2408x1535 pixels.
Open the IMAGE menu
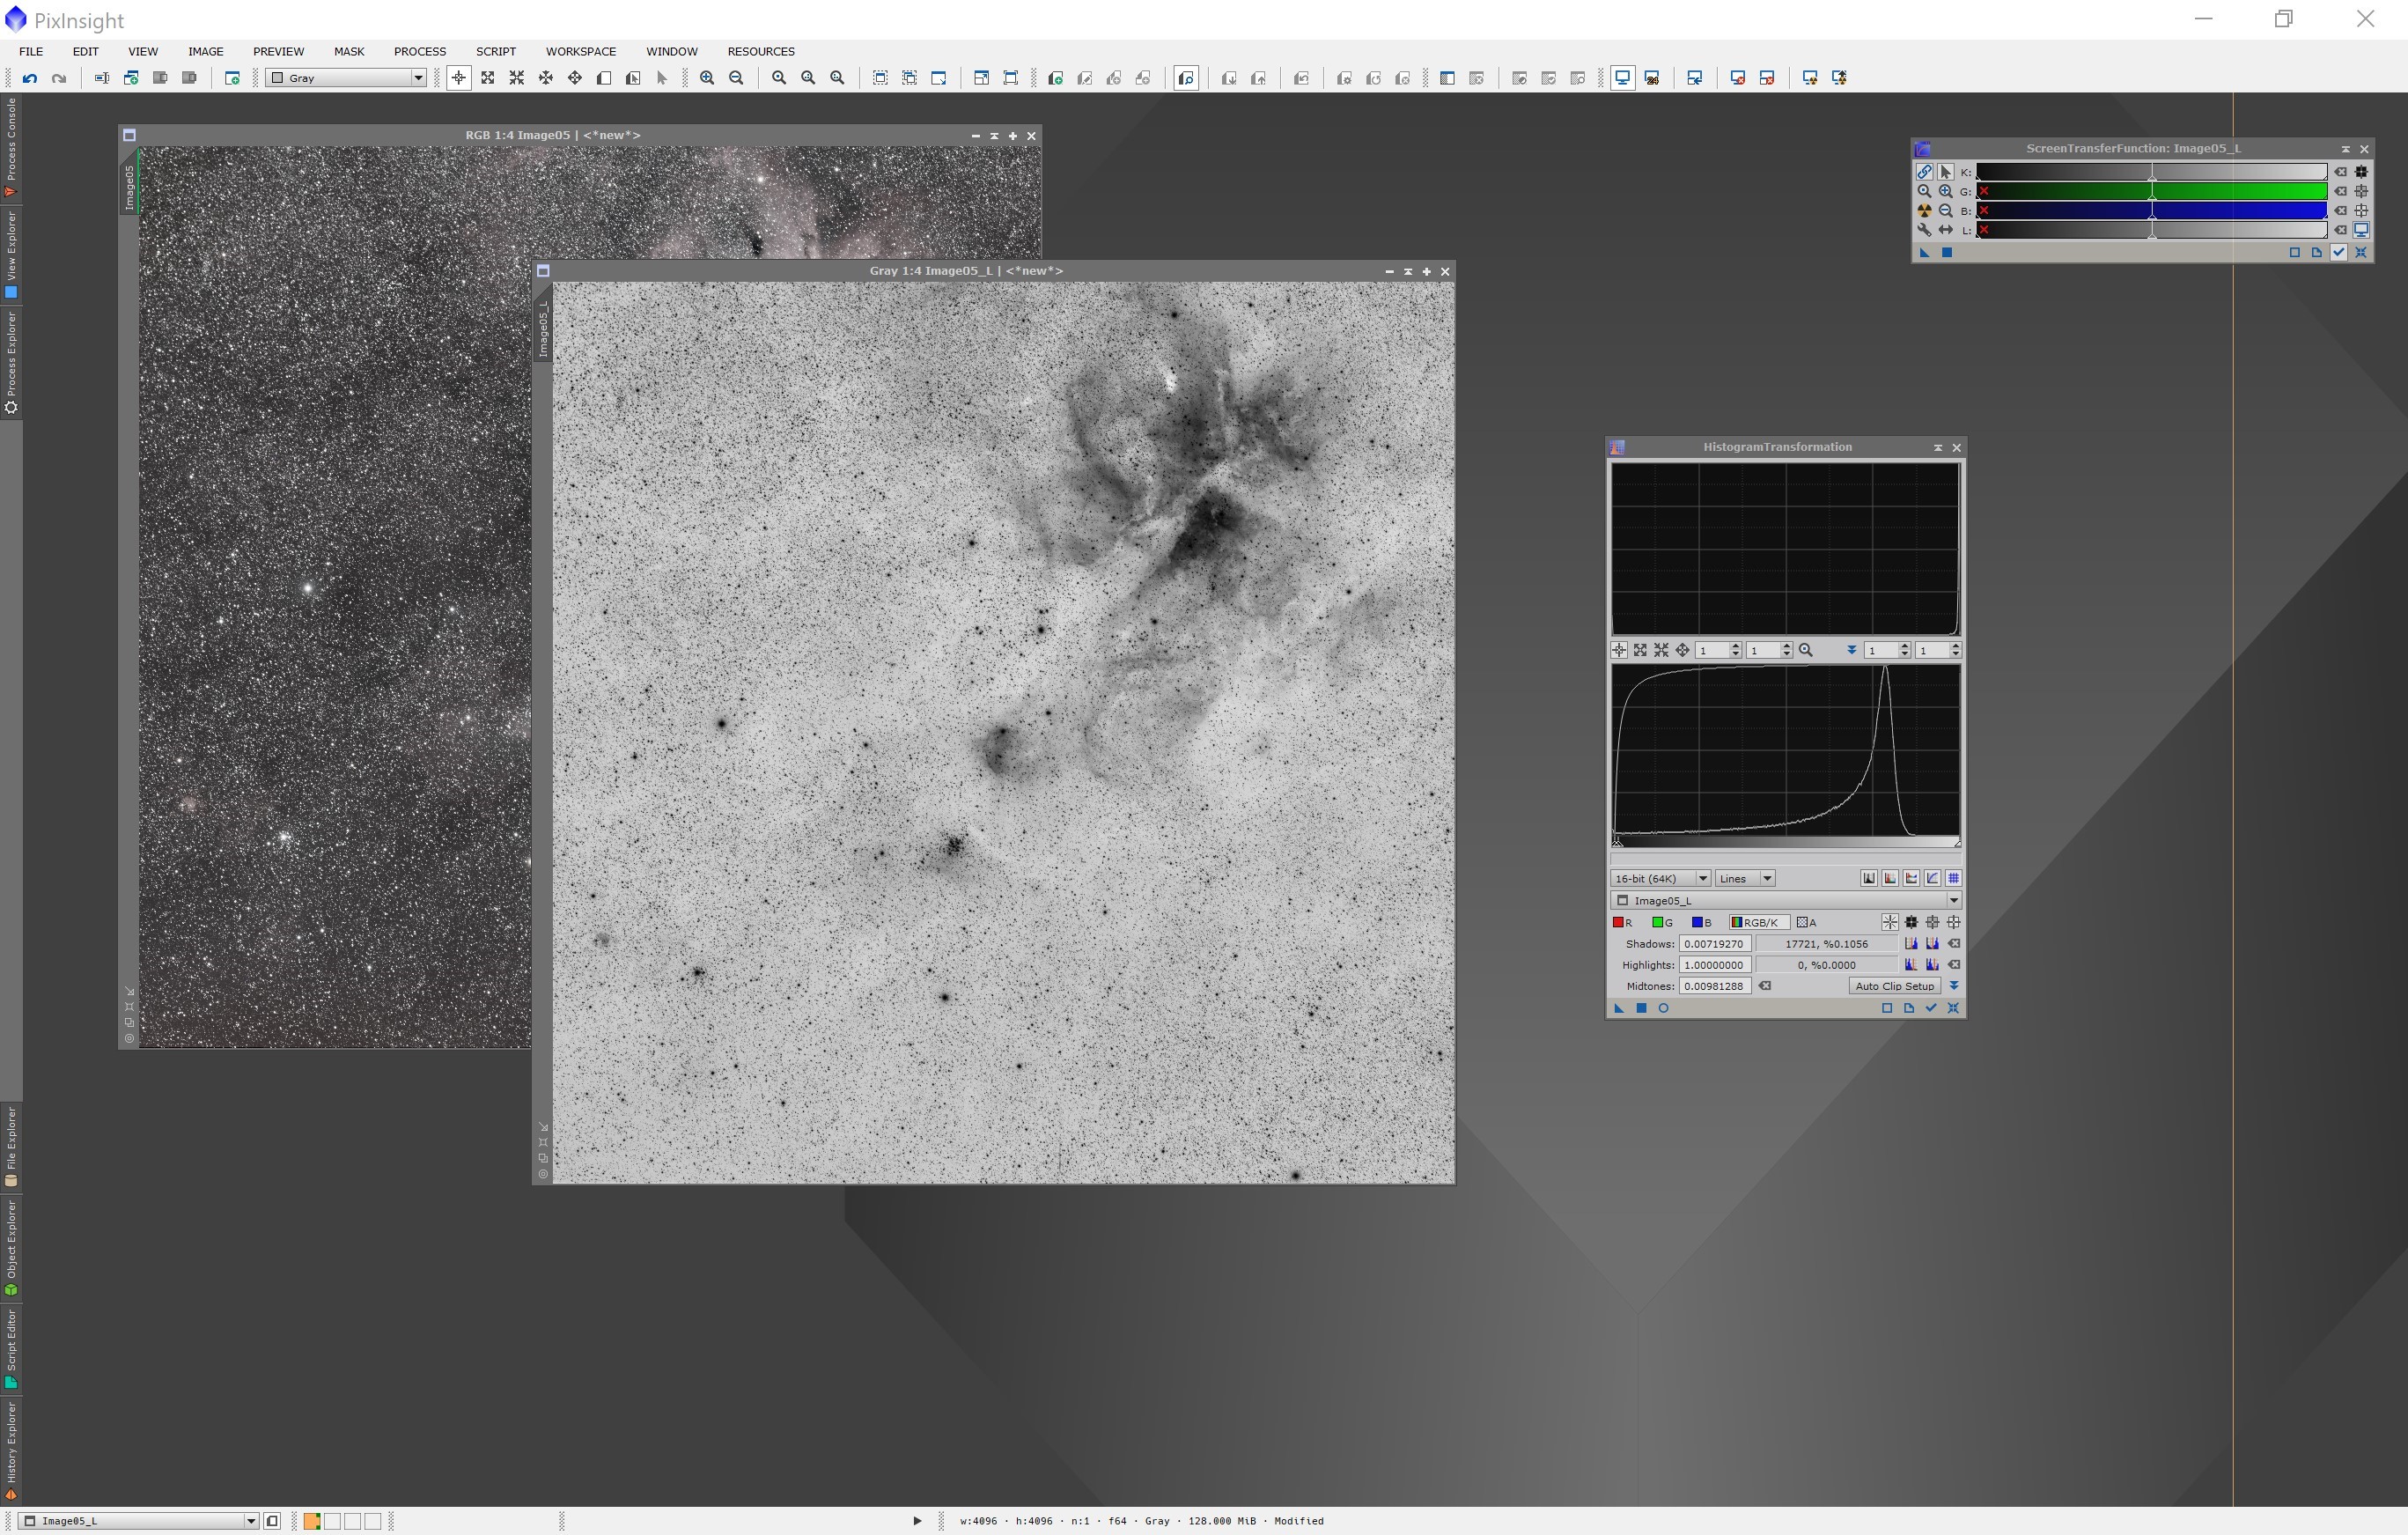pyautogui.click(x=206, y=51)
